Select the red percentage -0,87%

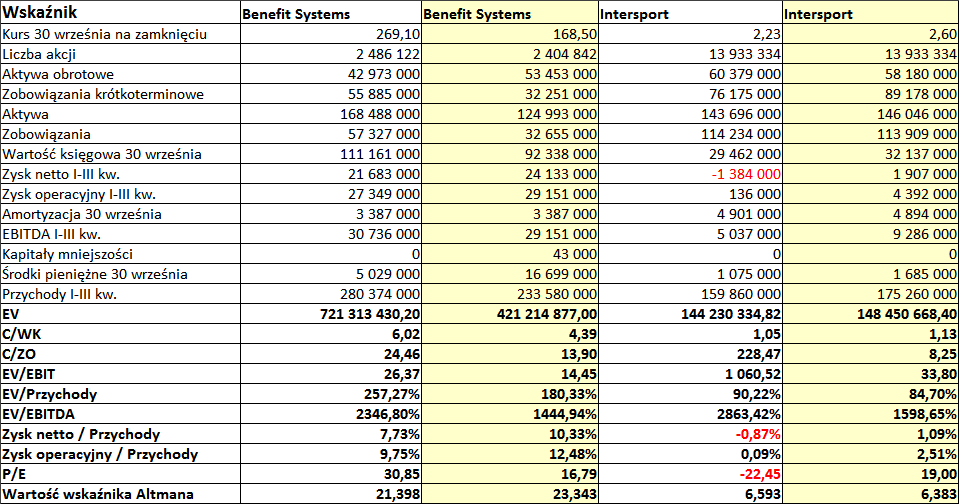pyautogui.click(x=691, y=434)
